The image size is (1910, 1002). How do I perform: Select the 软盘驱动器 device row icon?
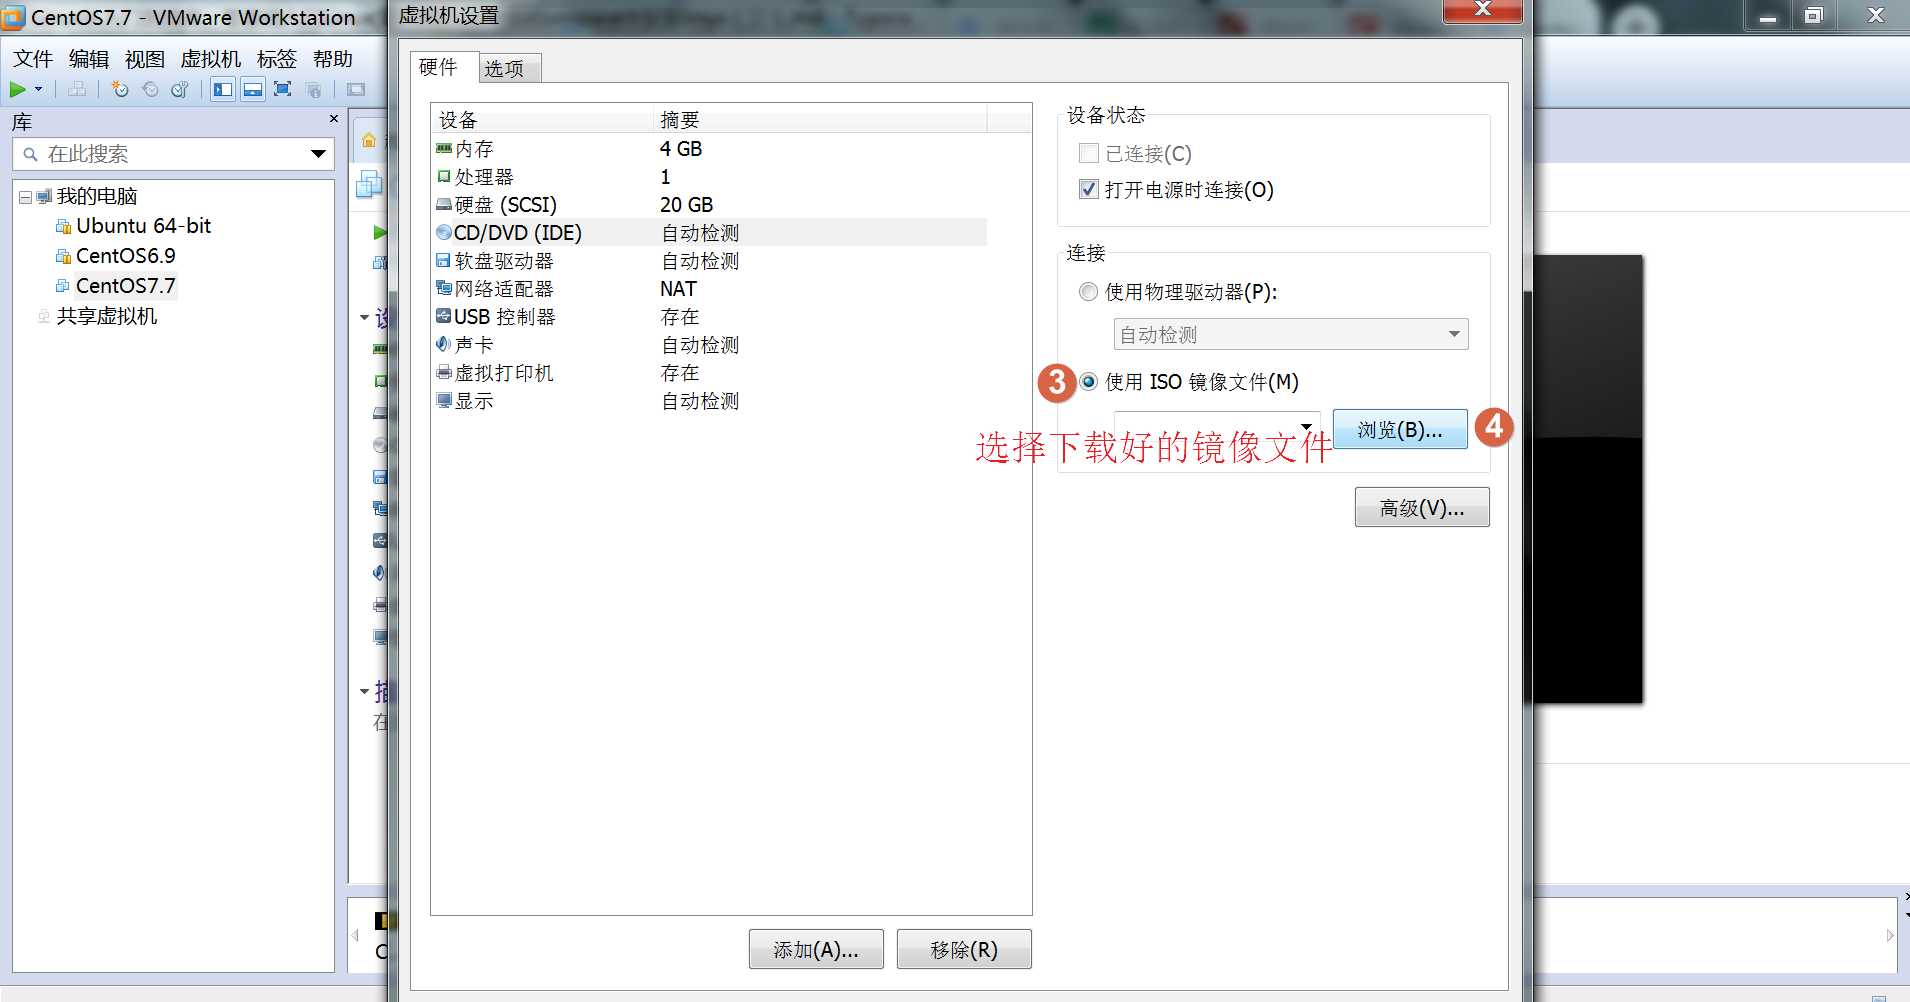coord(444,261)
